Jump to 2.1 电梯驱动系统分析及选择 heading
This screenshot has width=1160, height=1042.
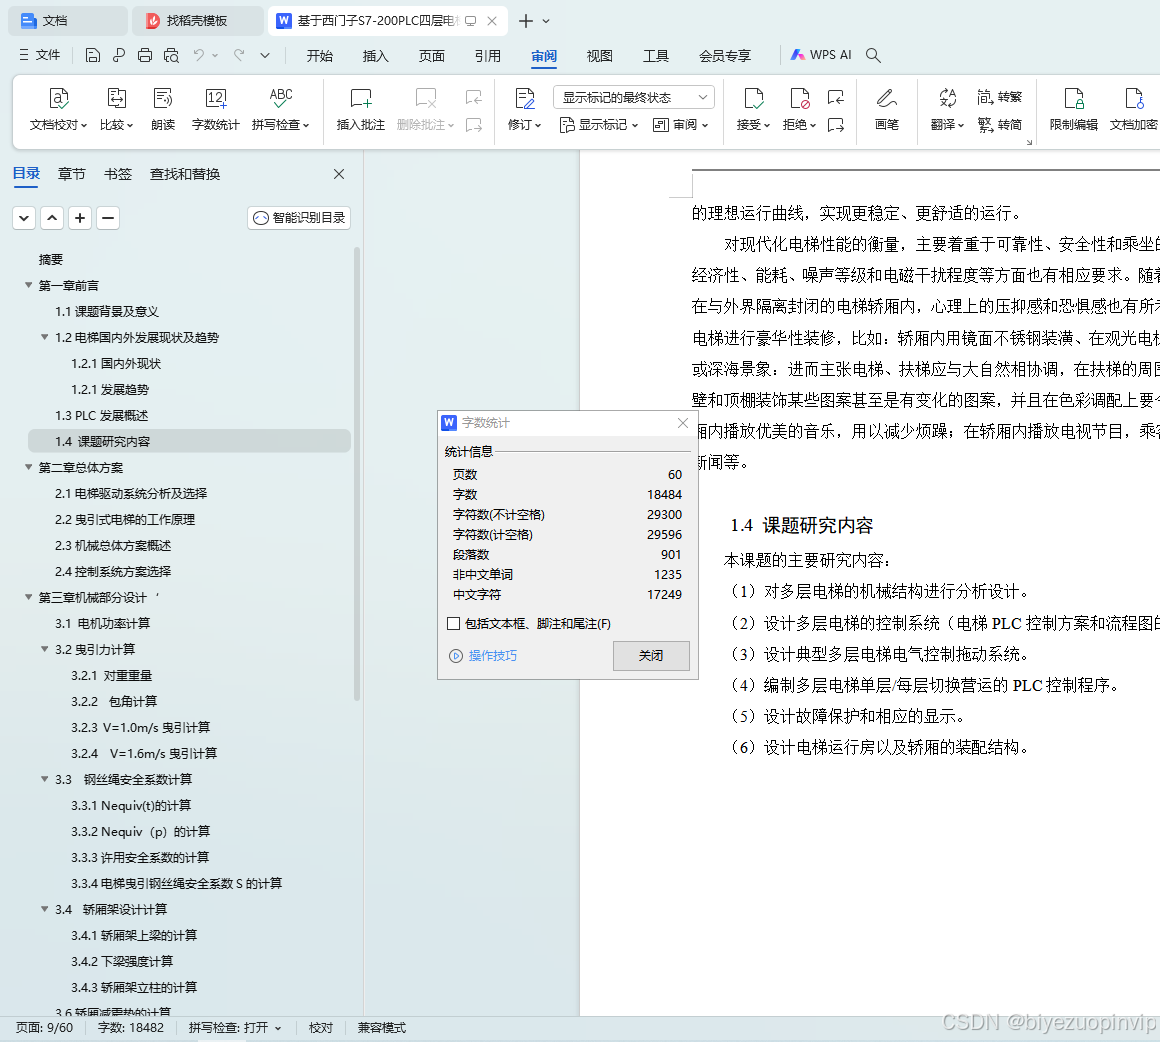point(131,494)
